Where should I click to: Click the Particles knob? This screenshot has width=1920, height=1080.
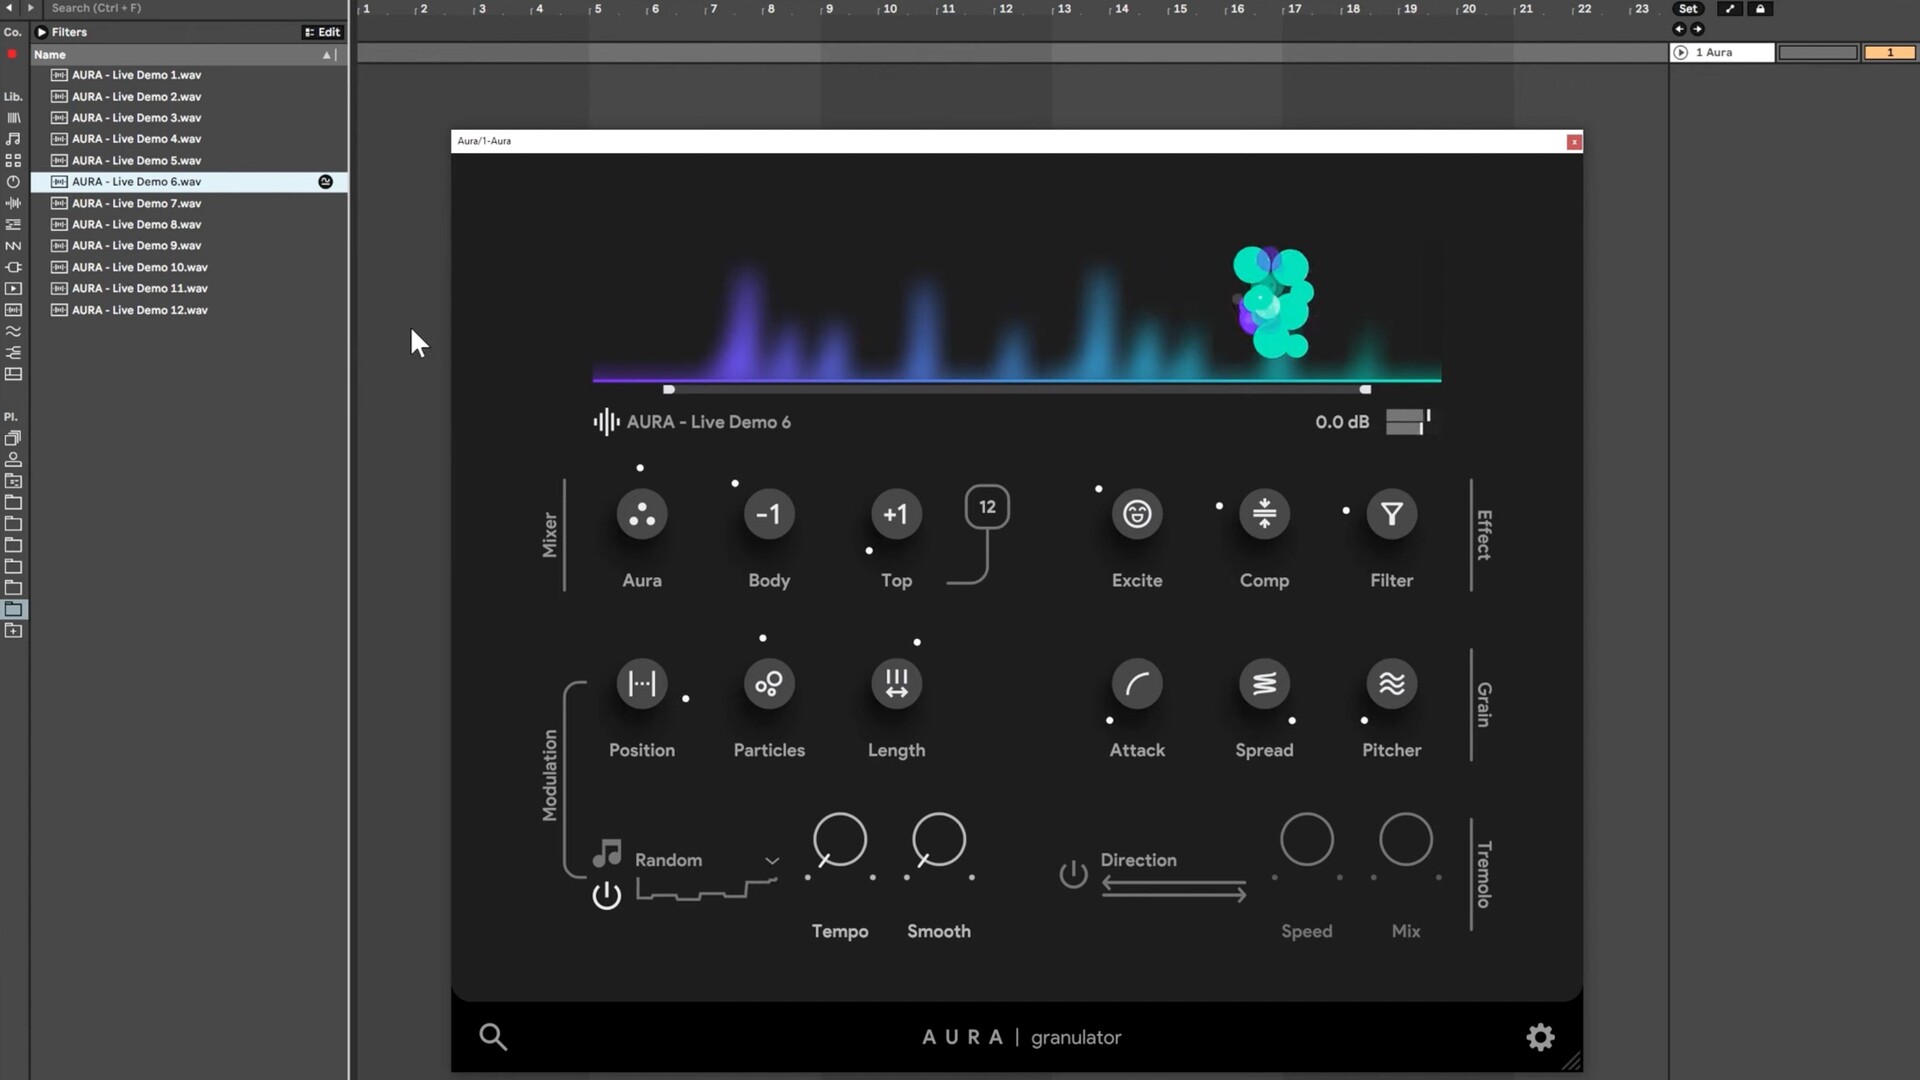coord(768,684)
